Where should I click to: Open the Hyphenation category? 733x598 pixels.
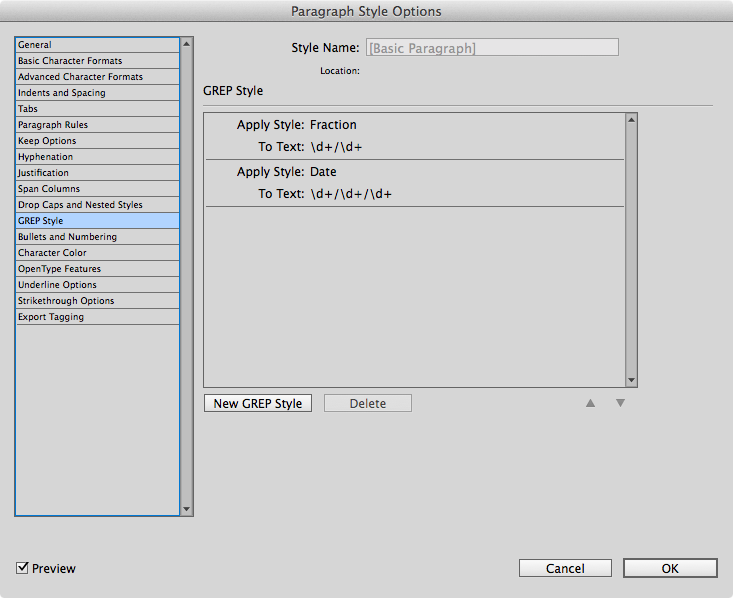tap(97, 157)
